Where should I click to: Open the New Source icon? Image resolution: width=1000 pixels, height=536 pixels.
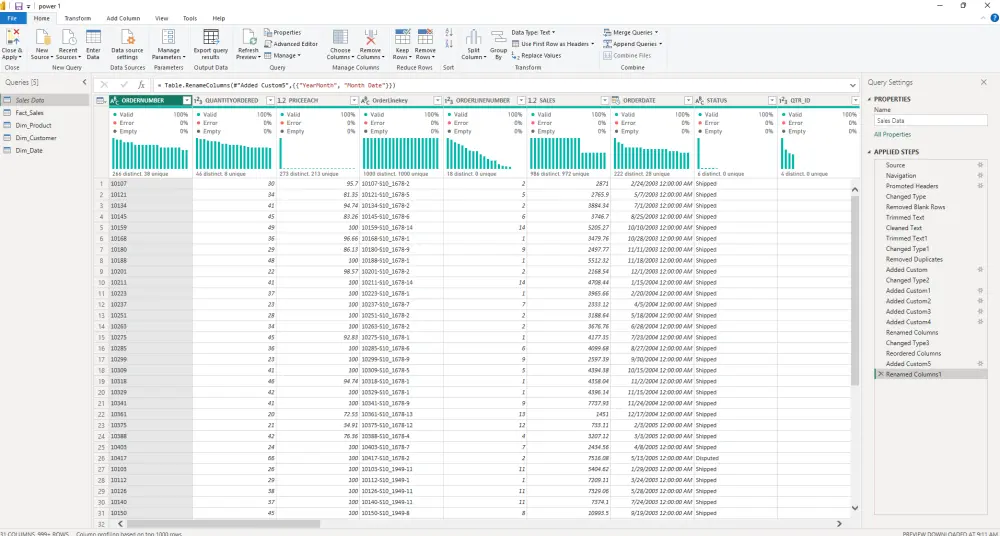(42, 37)
